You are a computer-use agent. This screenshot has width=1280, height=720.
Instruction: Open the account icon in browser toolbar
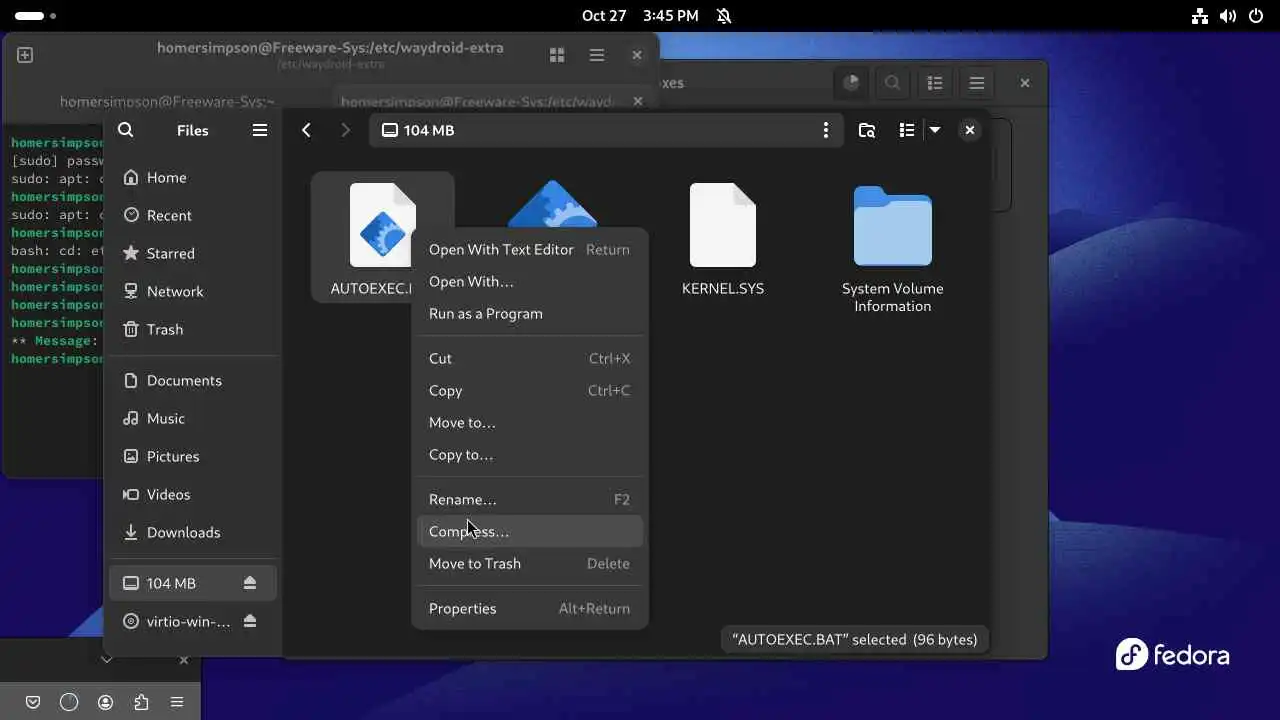coord(105,702)
